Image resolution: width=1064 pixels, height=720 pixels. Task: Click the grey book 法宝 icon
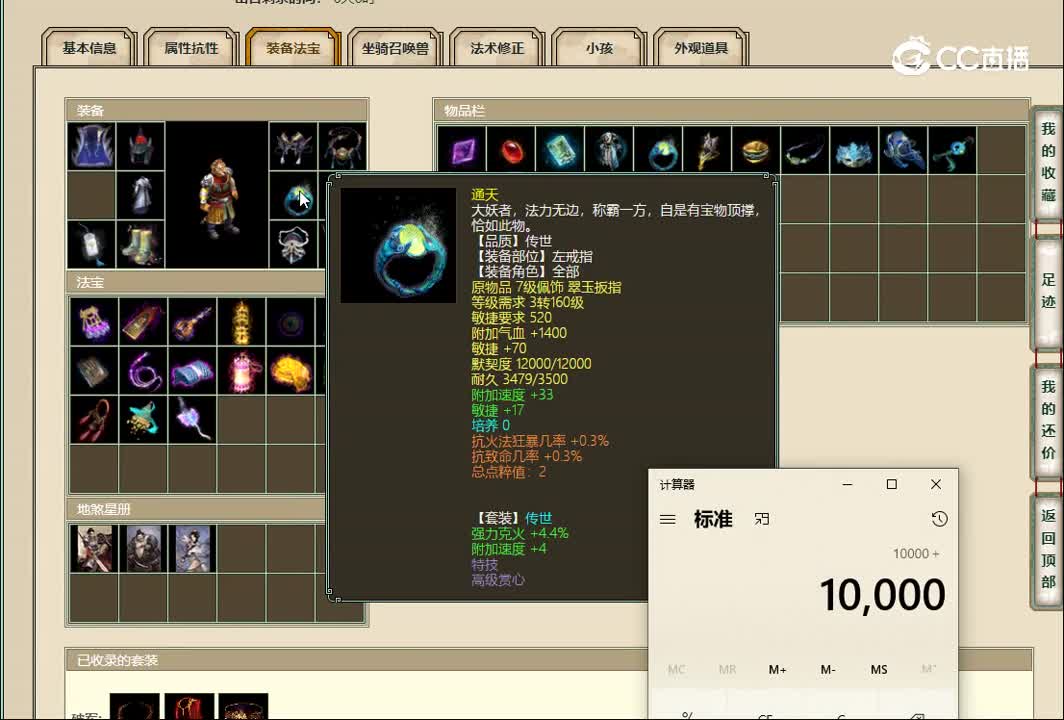point(94,371)
